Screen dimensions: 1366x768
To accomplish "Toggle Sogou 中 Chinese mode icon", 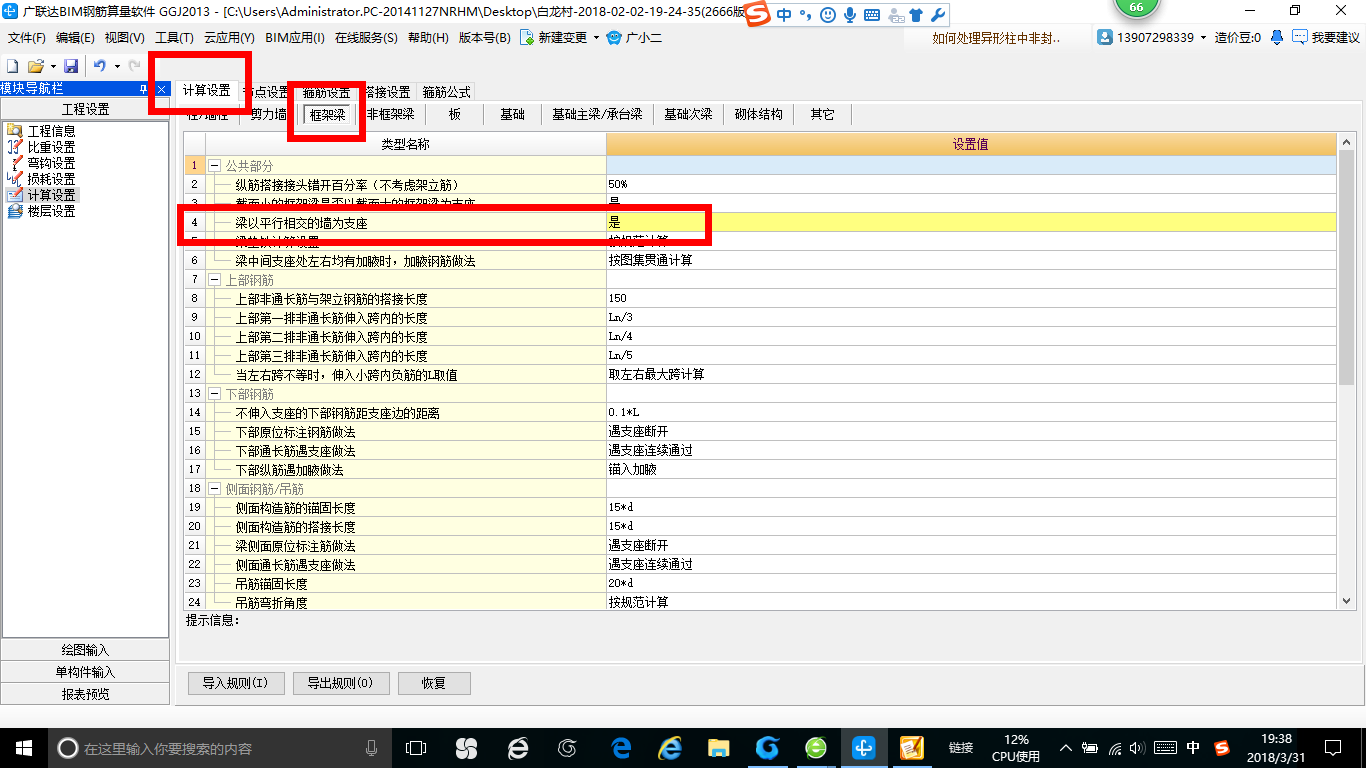I will point(783,15).
